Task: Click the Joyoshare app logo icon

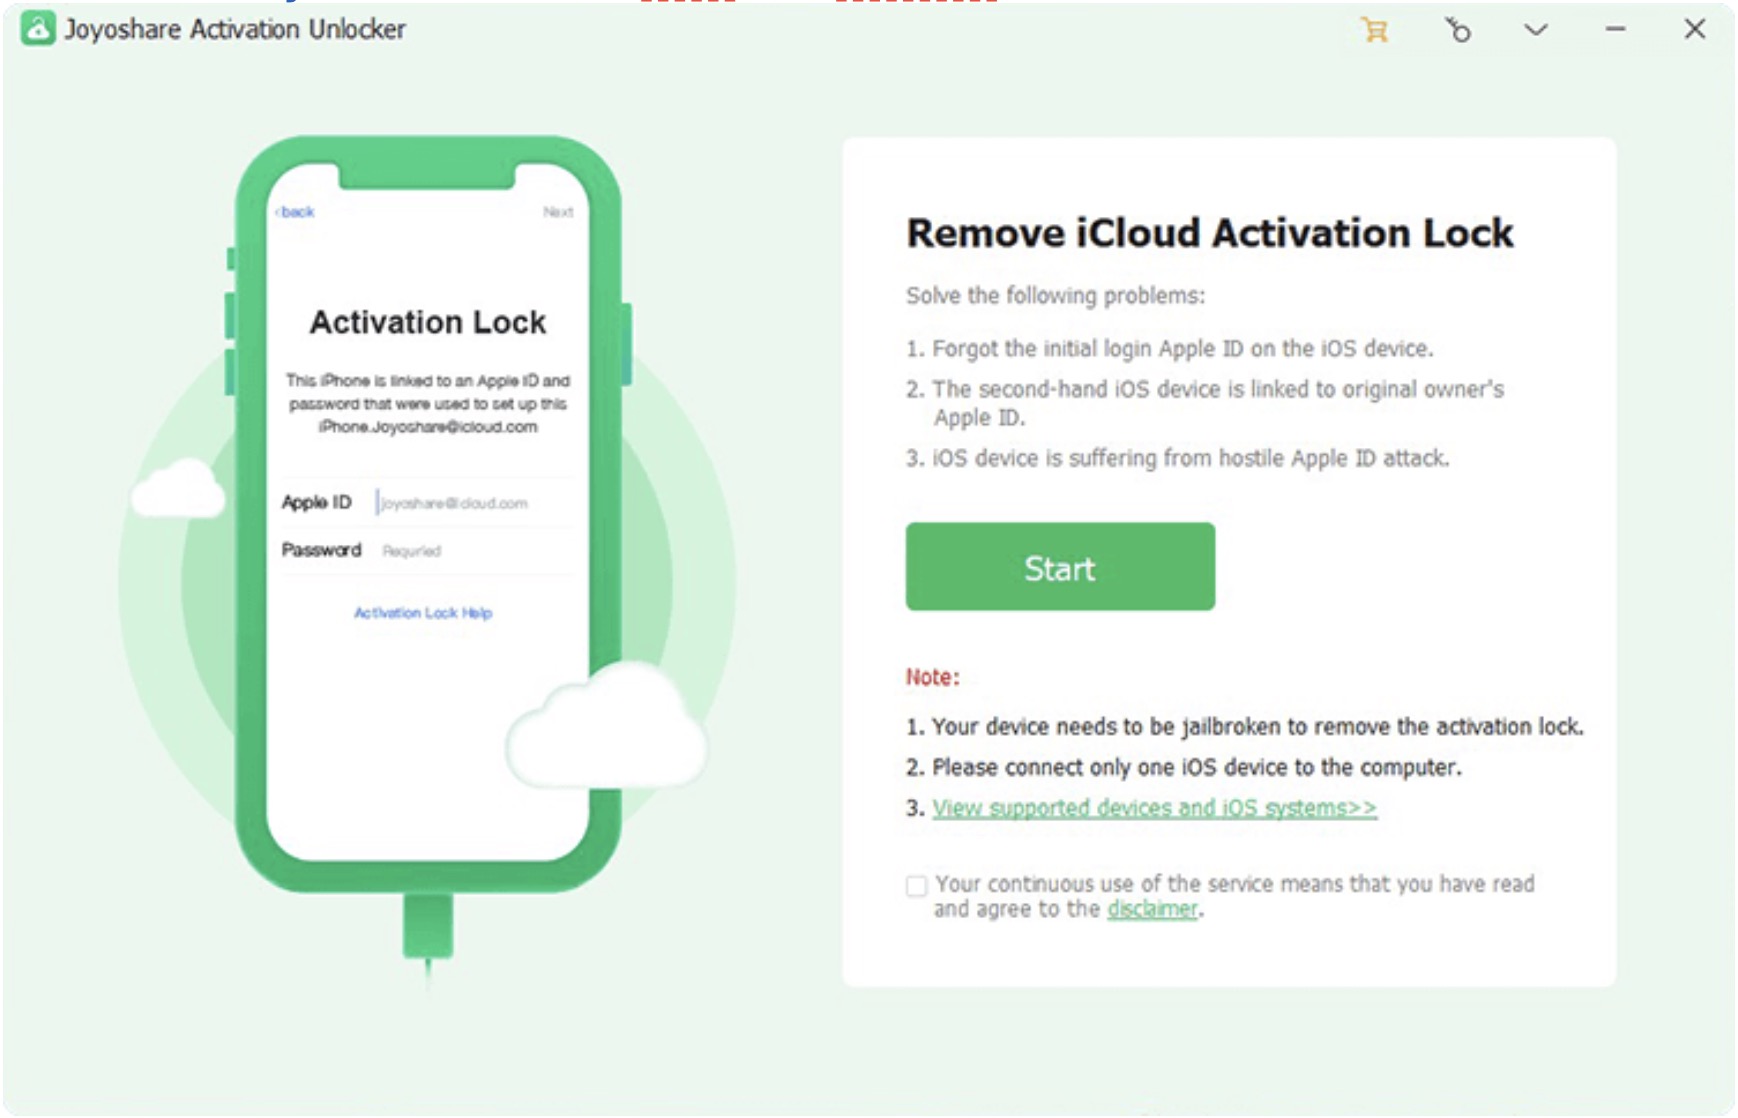Action: [38, 29]
